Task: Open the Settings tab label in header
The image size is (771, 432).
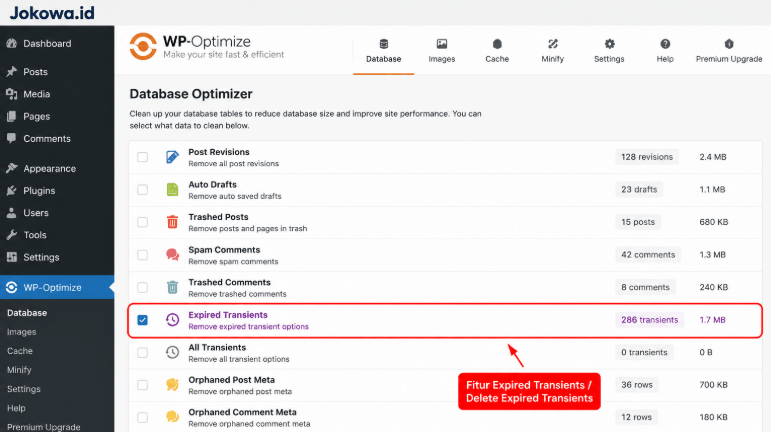Action: 609,59
